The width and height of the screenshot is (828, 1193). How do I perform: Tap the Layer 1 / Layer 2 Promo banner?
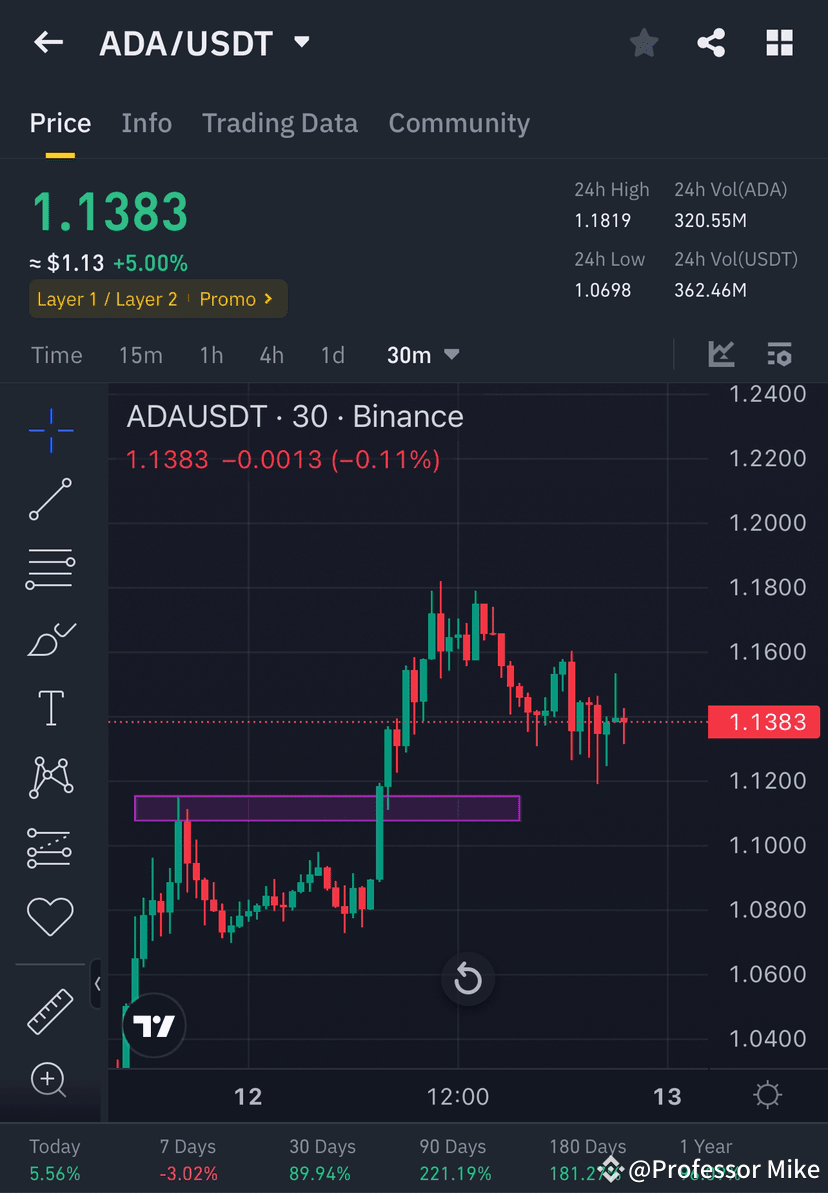157,298
